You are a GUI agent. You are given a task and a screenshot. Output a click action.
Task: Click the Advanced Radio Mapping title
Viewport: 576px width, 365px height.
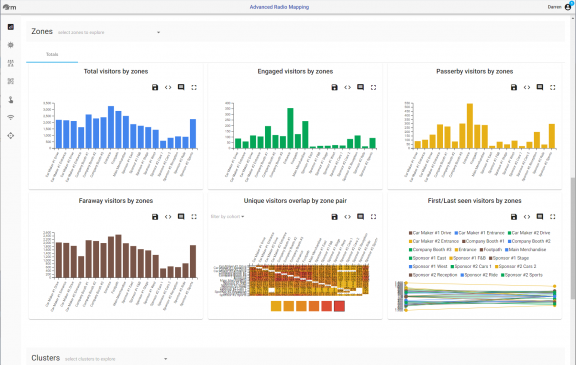click(279, 7)
